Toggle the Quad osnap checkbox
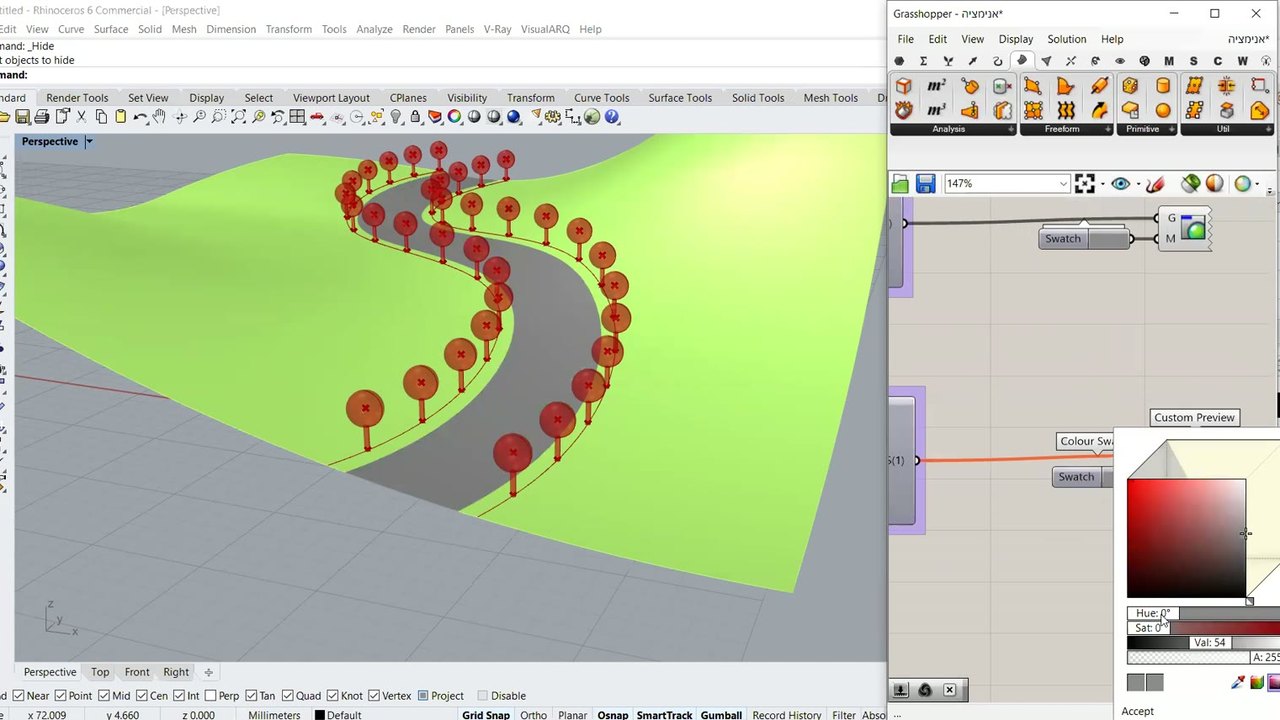Image resolution: width=1280 pixels, height=720 pixels. [288, 696]
